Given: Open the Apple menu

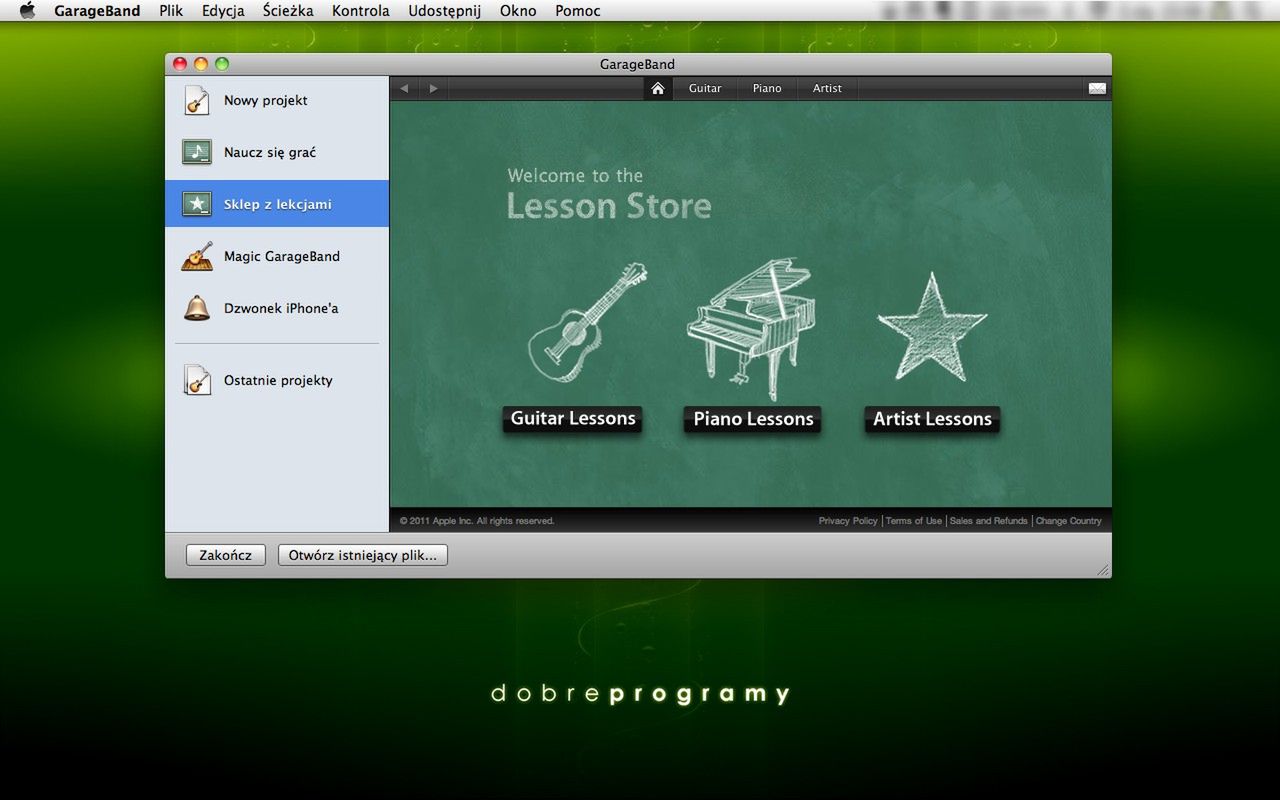Looking at the screenshot, I should [27, 11].
